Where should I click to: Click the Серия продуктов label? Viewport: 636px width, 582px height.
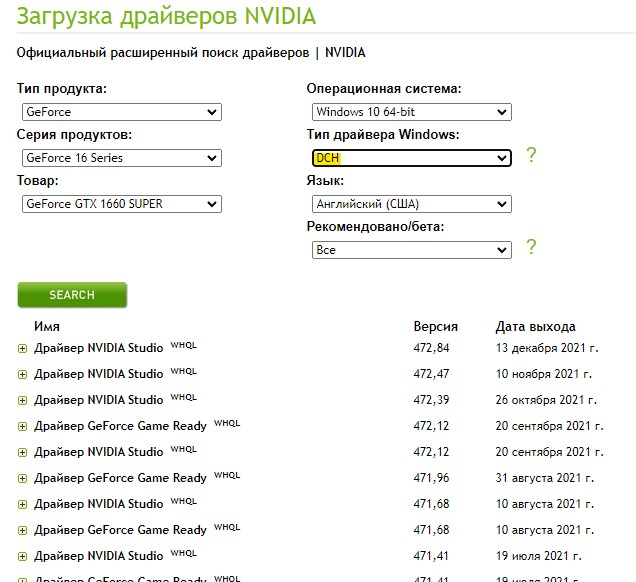[x=74, y=134]
